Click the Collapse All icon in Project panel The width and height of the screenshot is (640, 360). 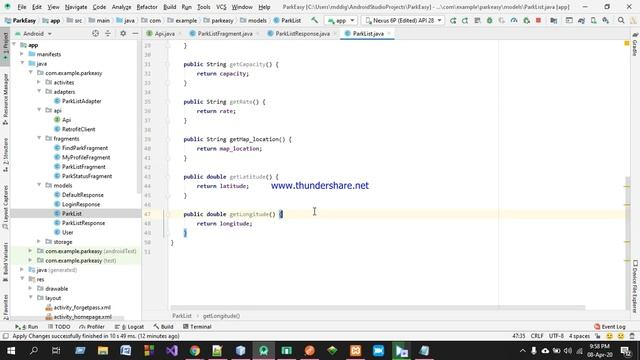108,33
